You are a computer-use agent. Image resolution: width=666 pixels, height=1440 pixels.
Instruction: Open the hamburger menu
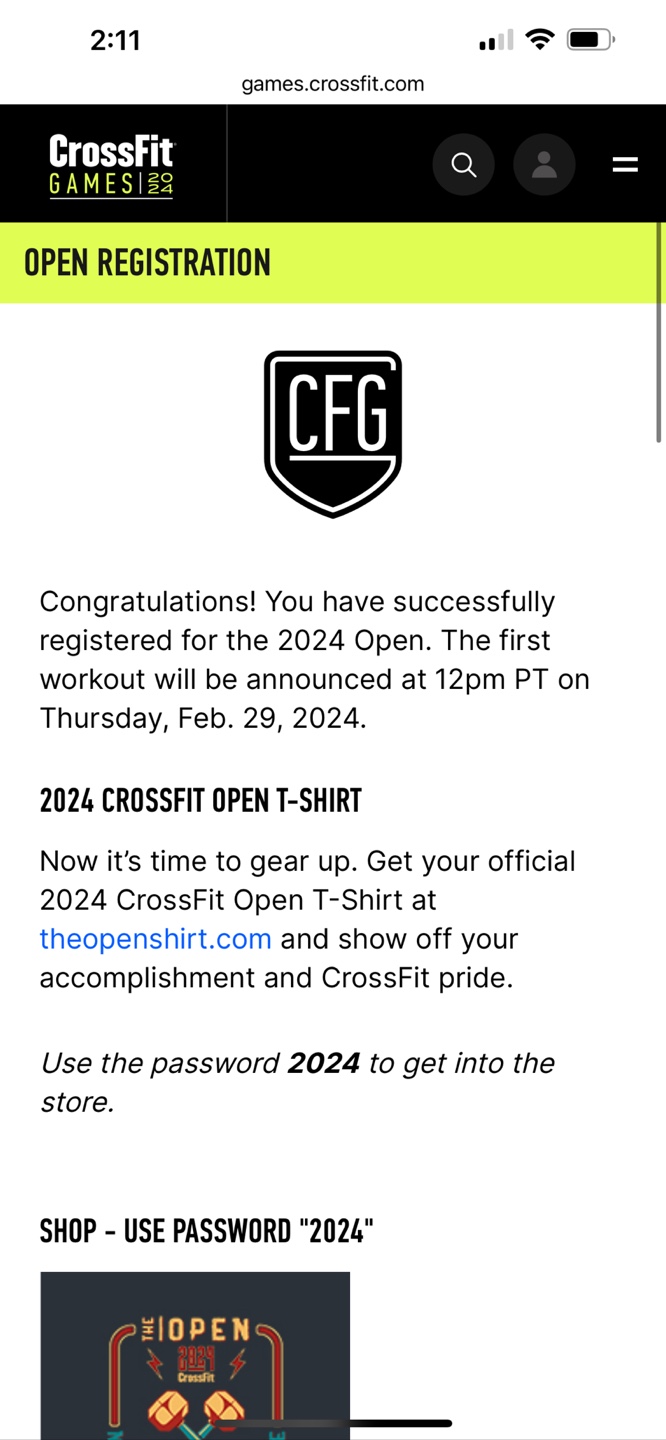(625, 165)
